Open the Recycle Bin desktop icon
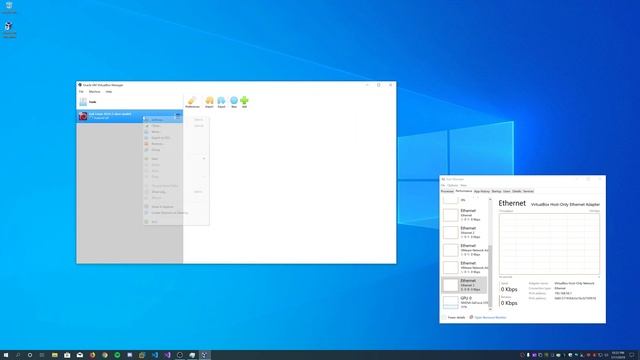 click(9, 7)
